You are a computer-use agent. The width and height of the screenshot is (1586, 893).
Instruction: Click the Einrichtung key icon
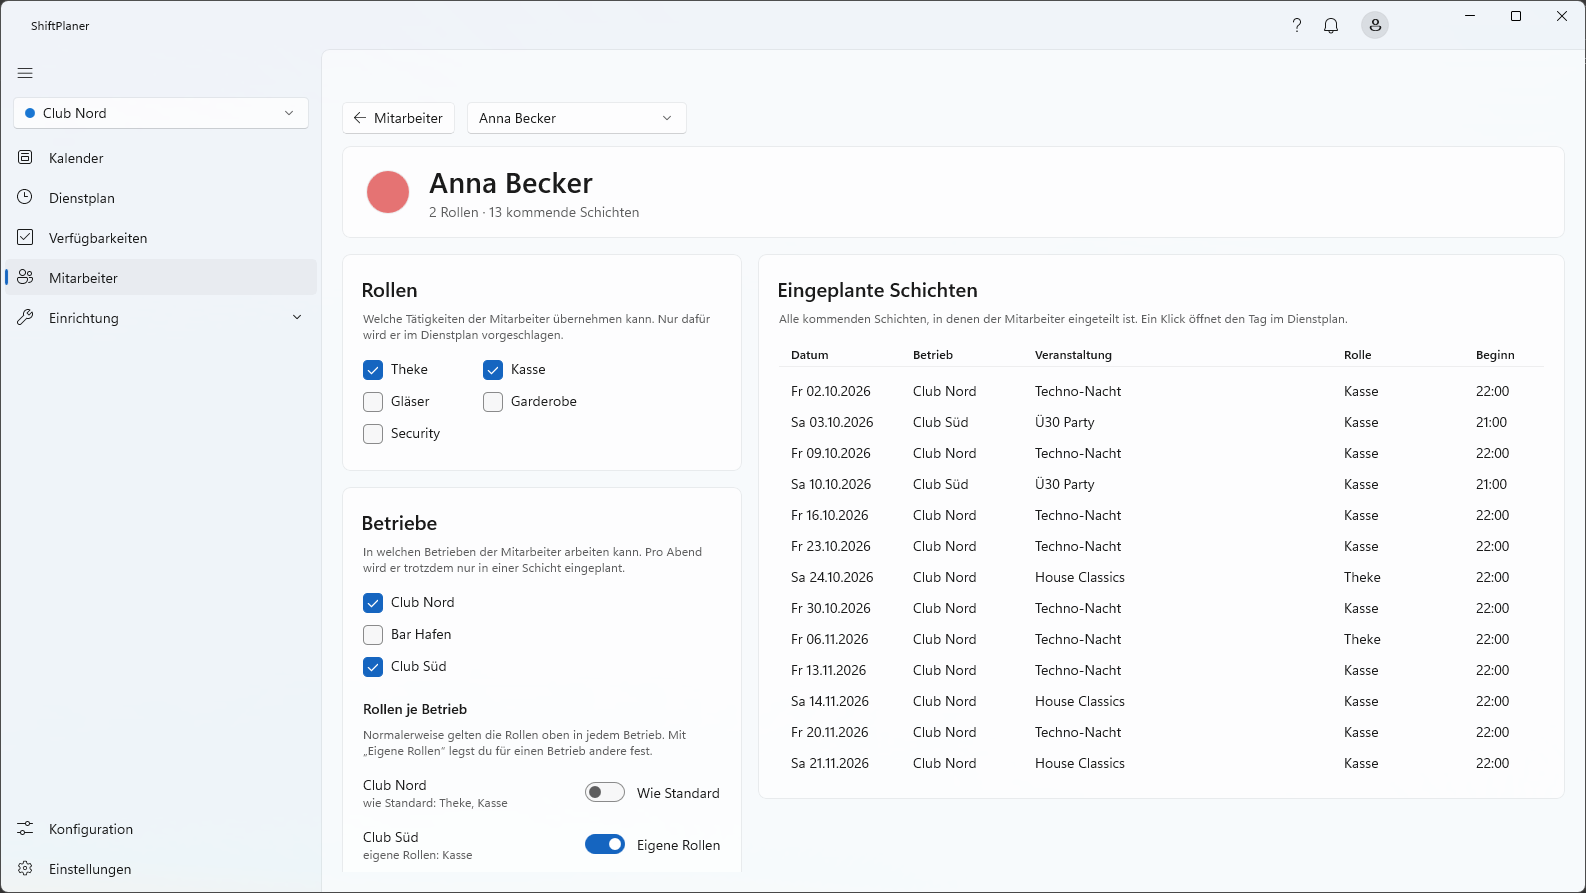tap(26, 317)
